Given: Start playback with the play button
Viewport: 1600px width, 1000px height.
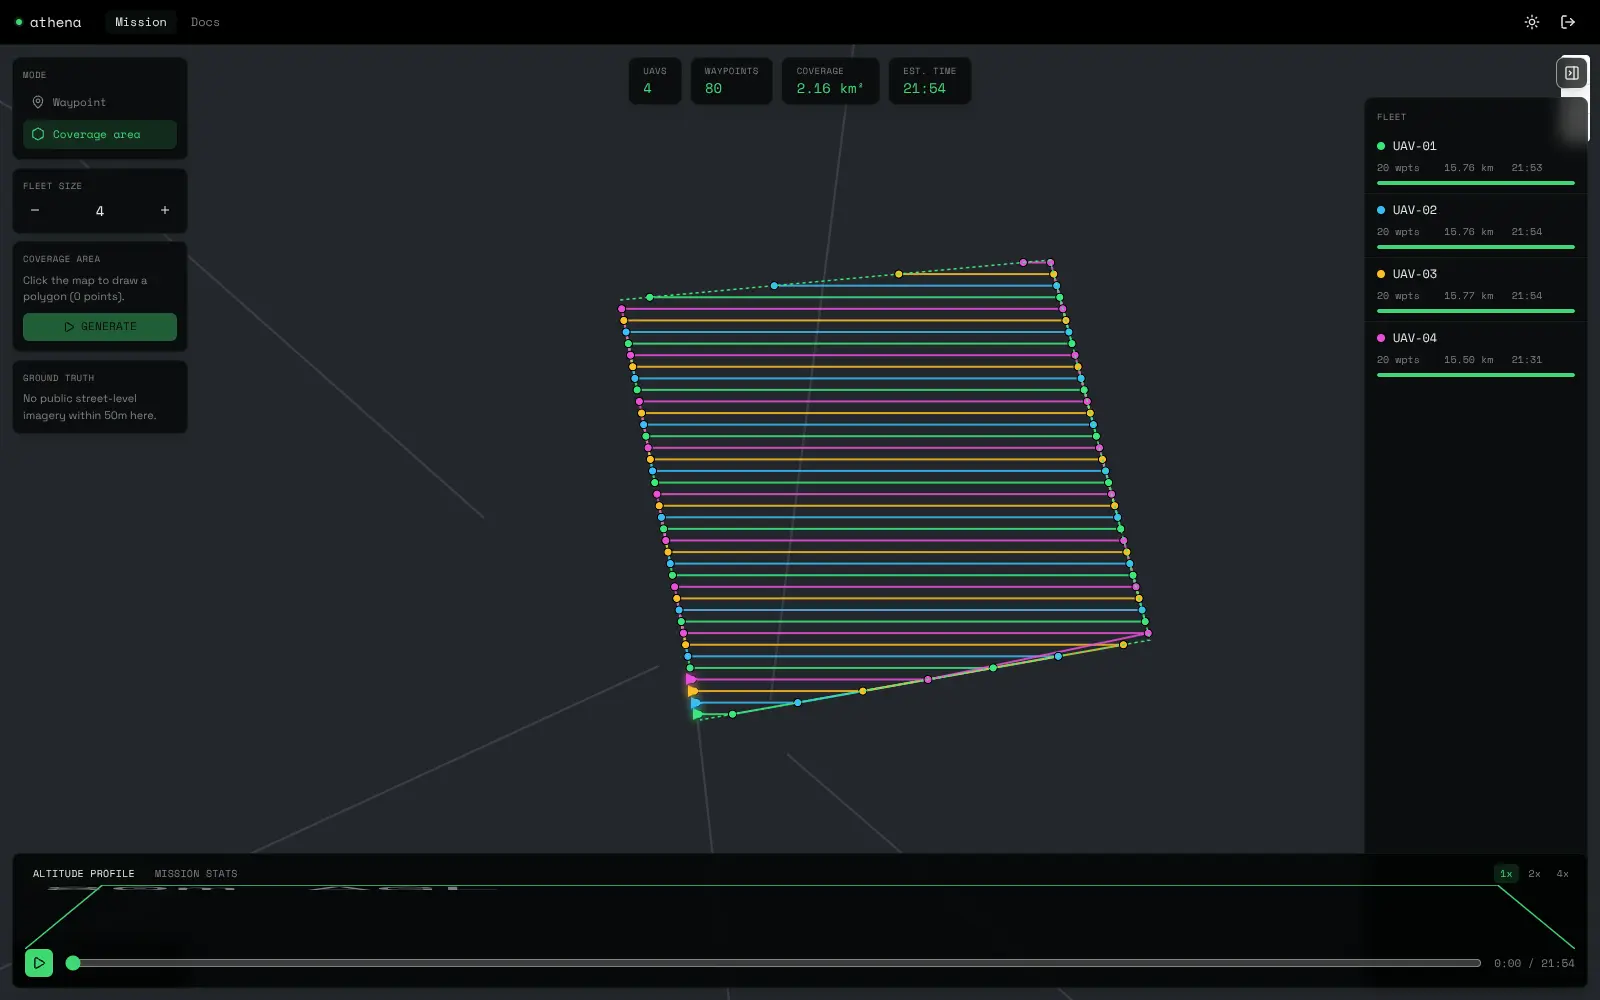Looking at the screenshot, I should pos(39,963).
